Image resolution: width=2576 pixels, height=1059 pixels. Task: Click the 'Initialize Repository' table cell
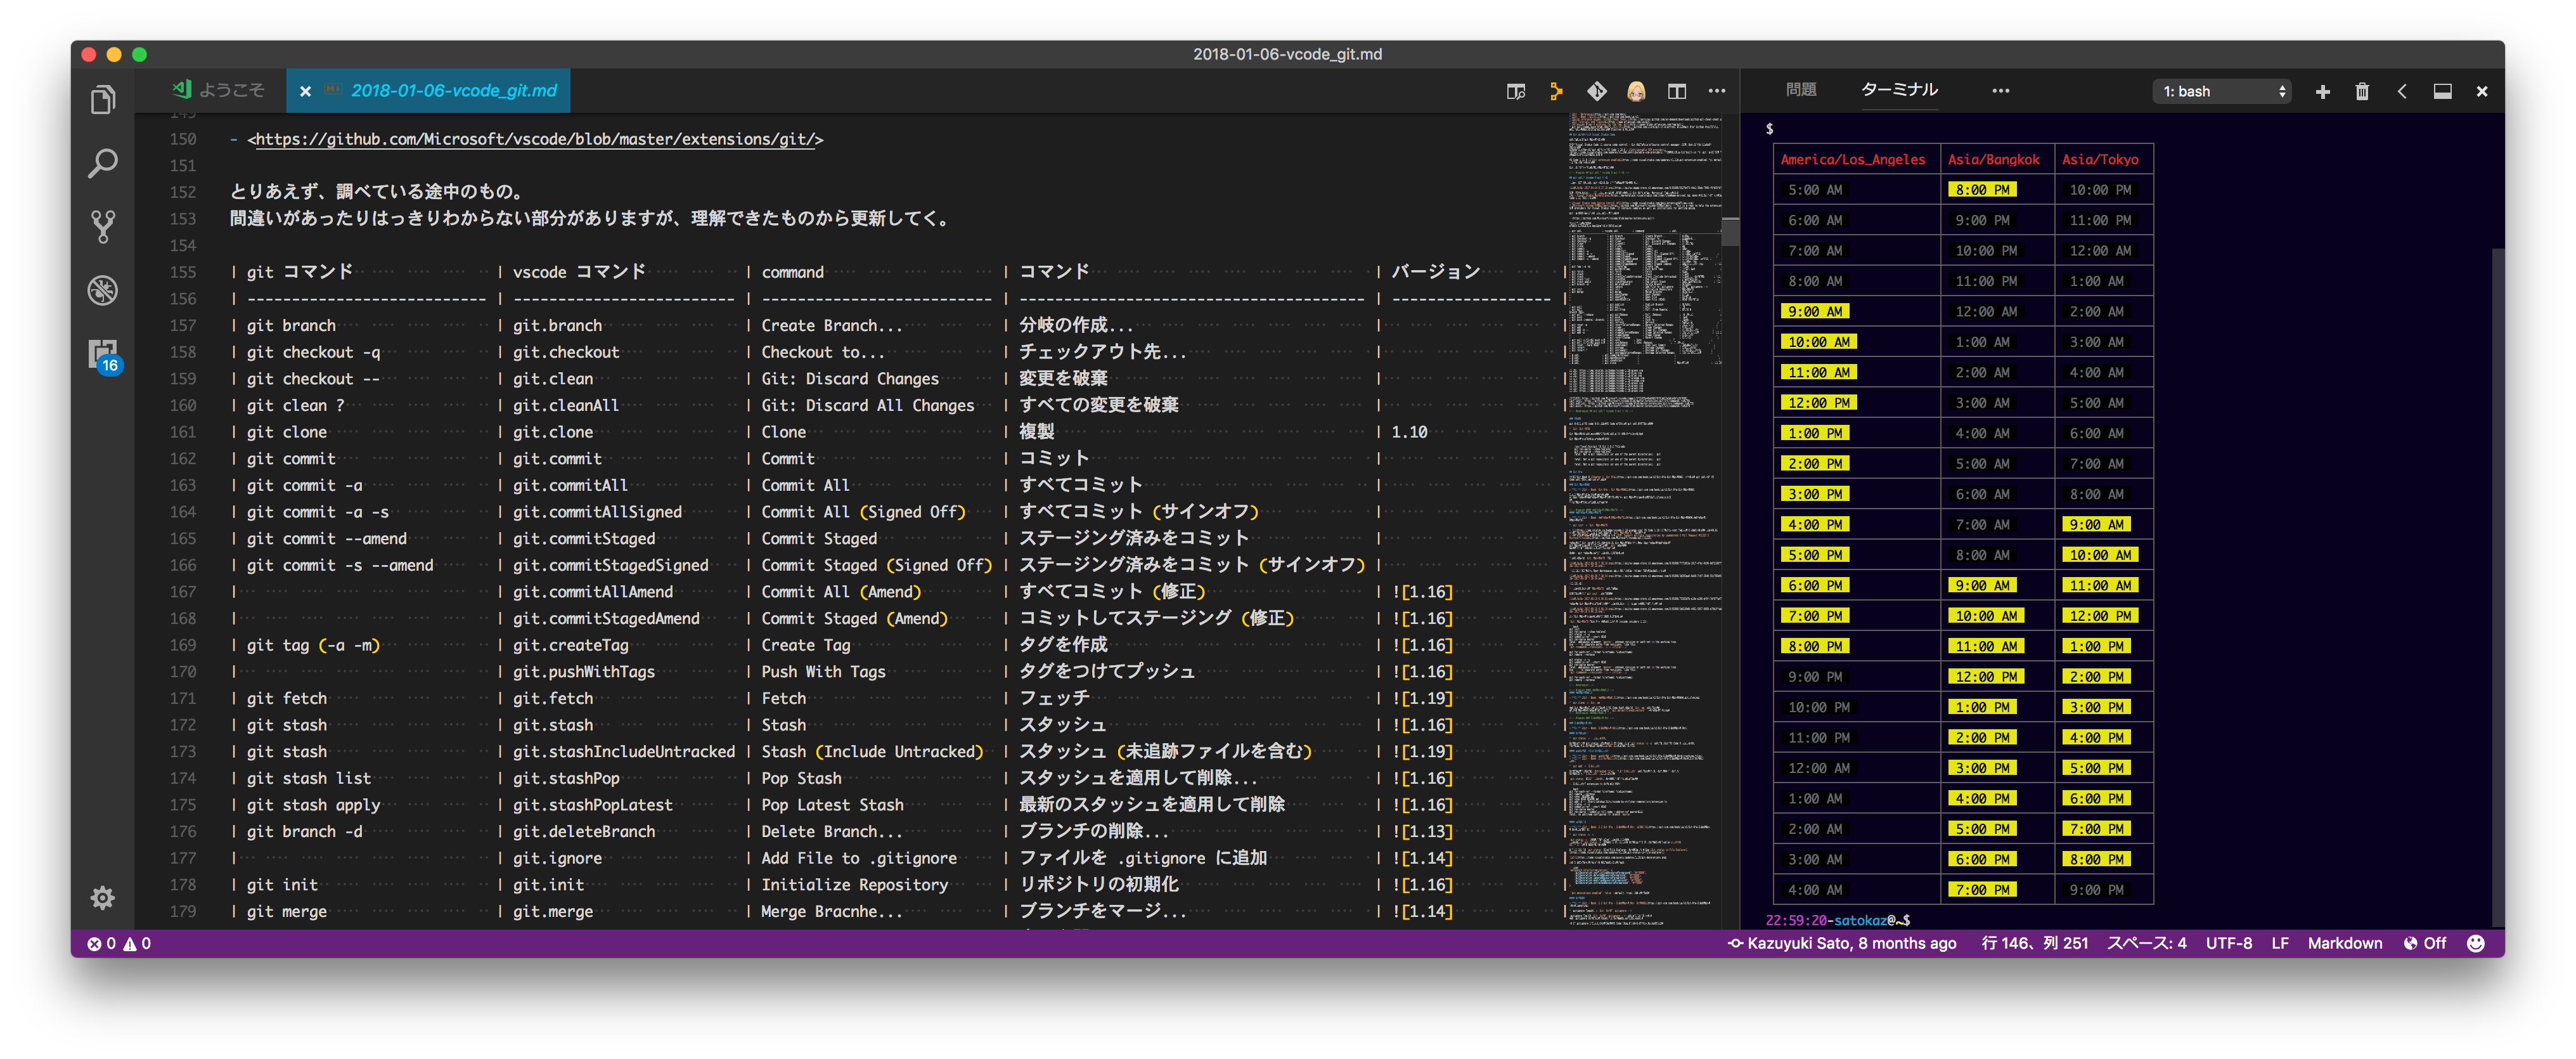[x=854, y=885]
